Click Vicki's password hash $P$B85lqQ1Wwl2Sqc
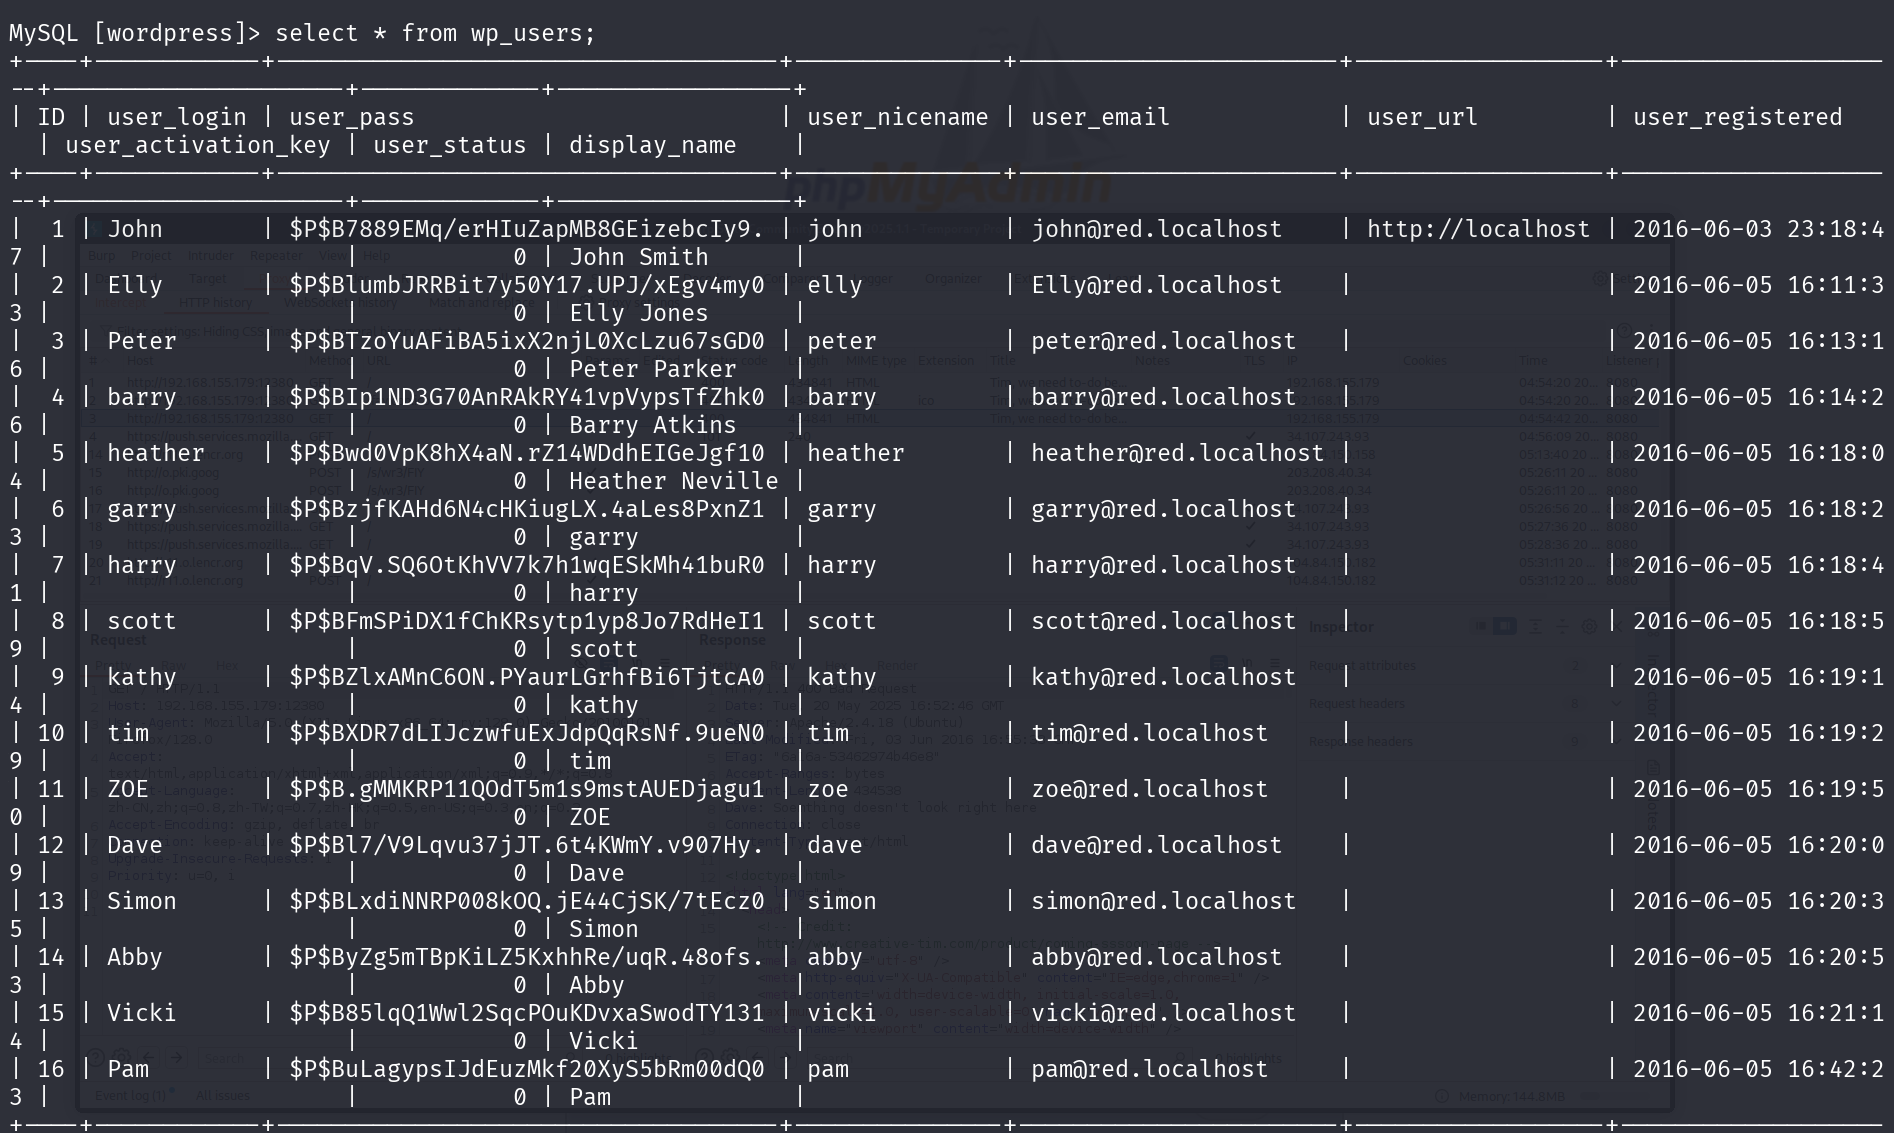 click(x=527, y=1013)
